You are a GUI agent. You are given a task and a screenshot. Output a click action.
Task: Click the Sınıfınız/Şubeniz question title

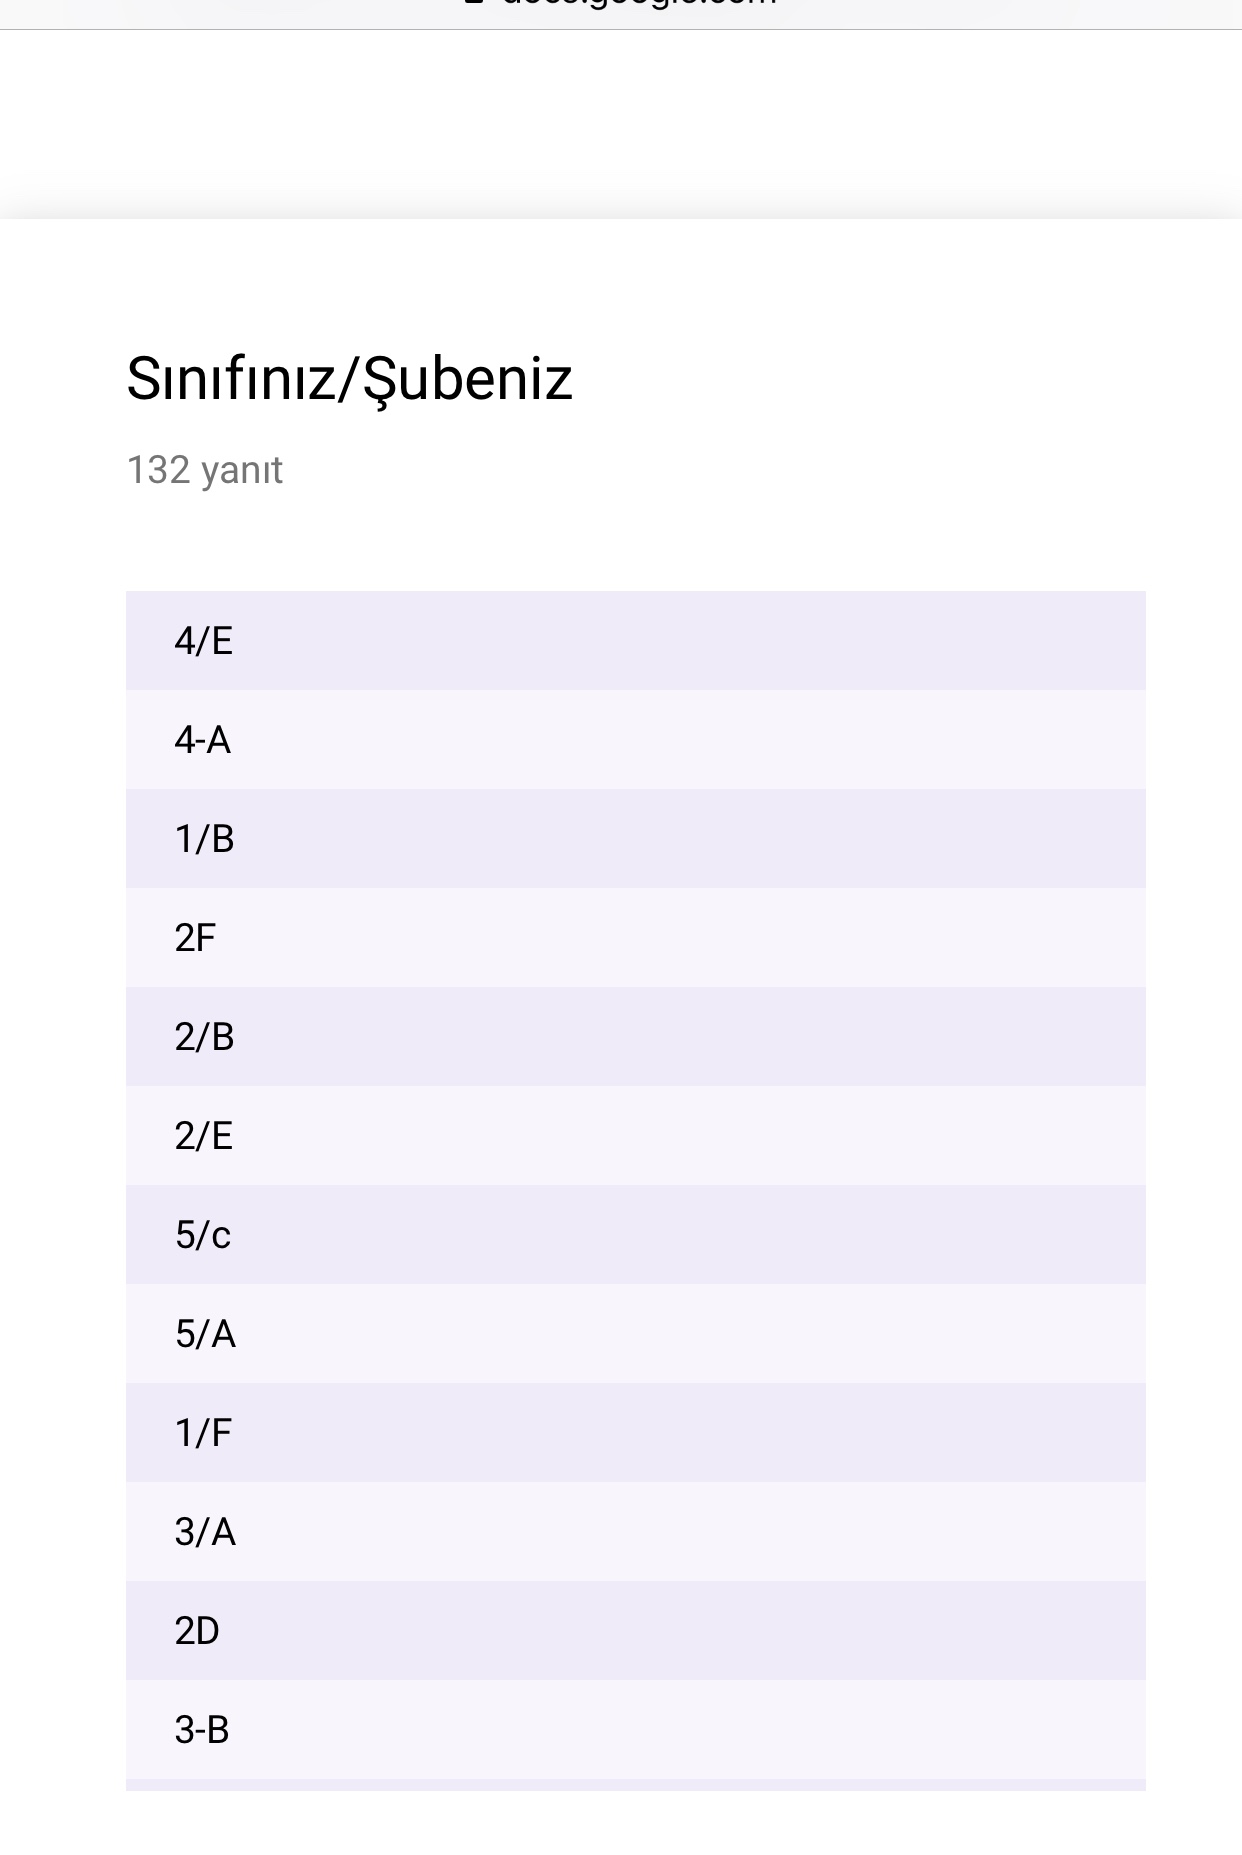pos(349,379)
